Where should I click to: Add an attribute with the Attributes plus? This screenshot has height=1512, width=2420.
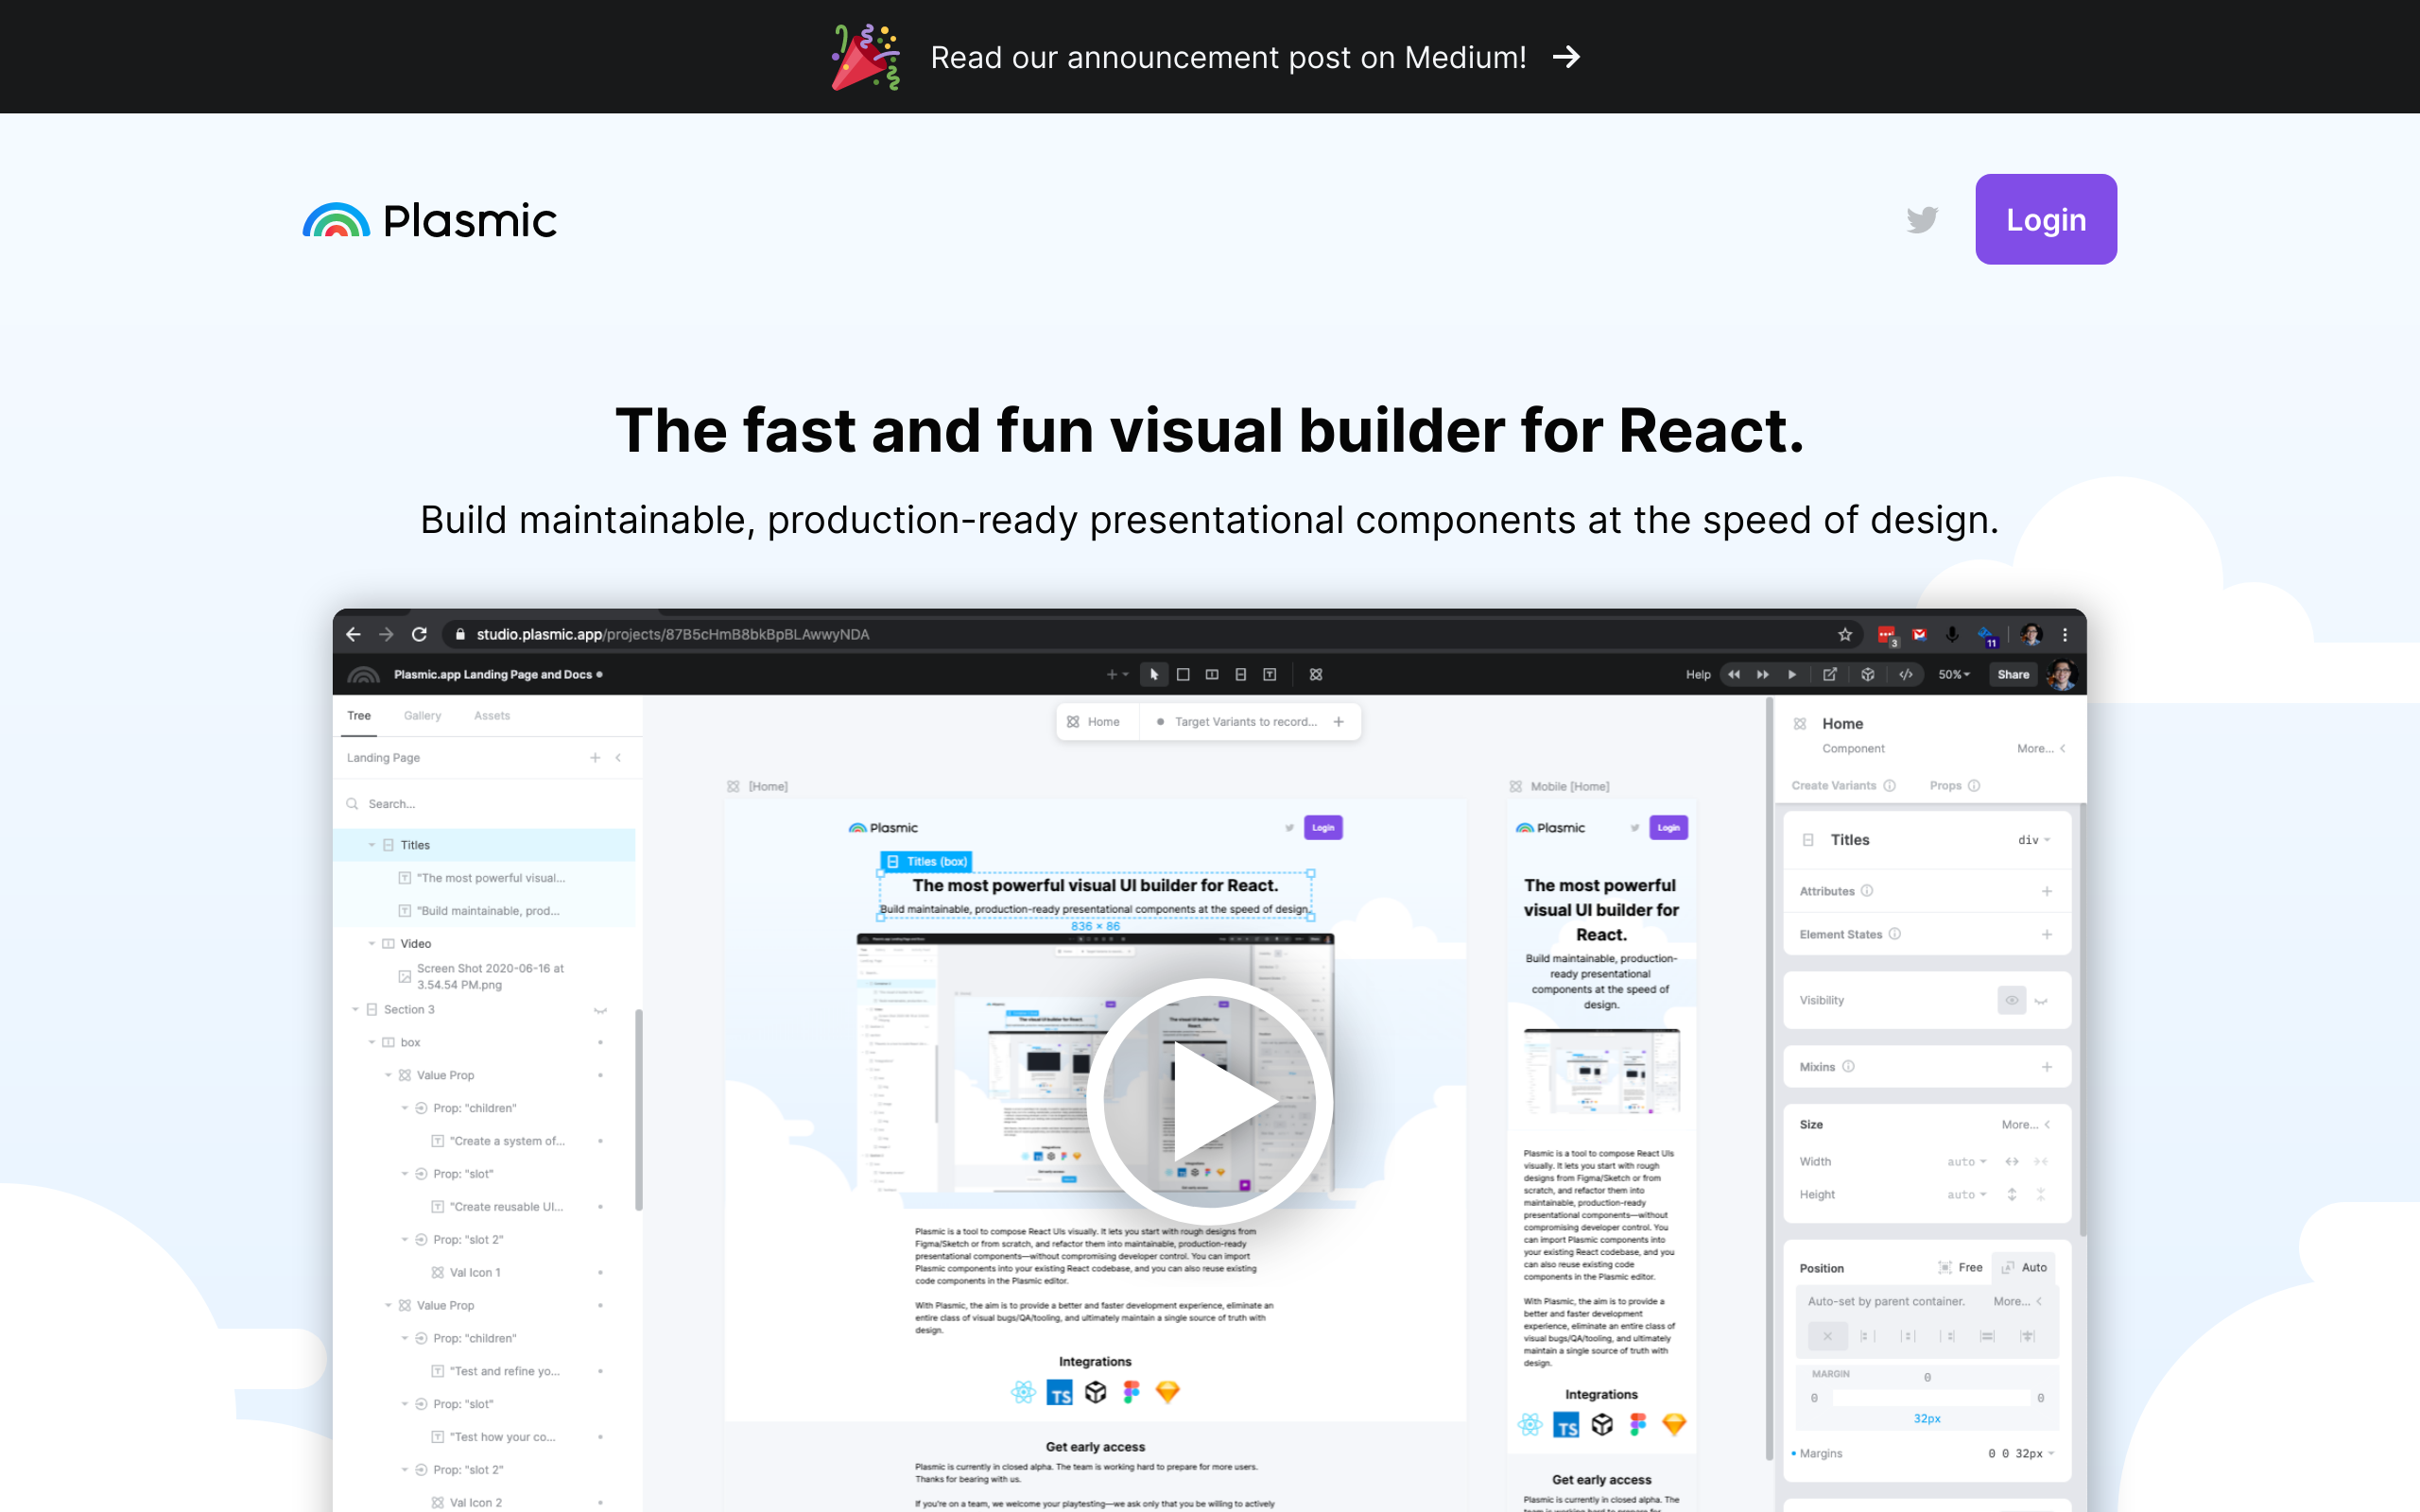(2047, 892)
